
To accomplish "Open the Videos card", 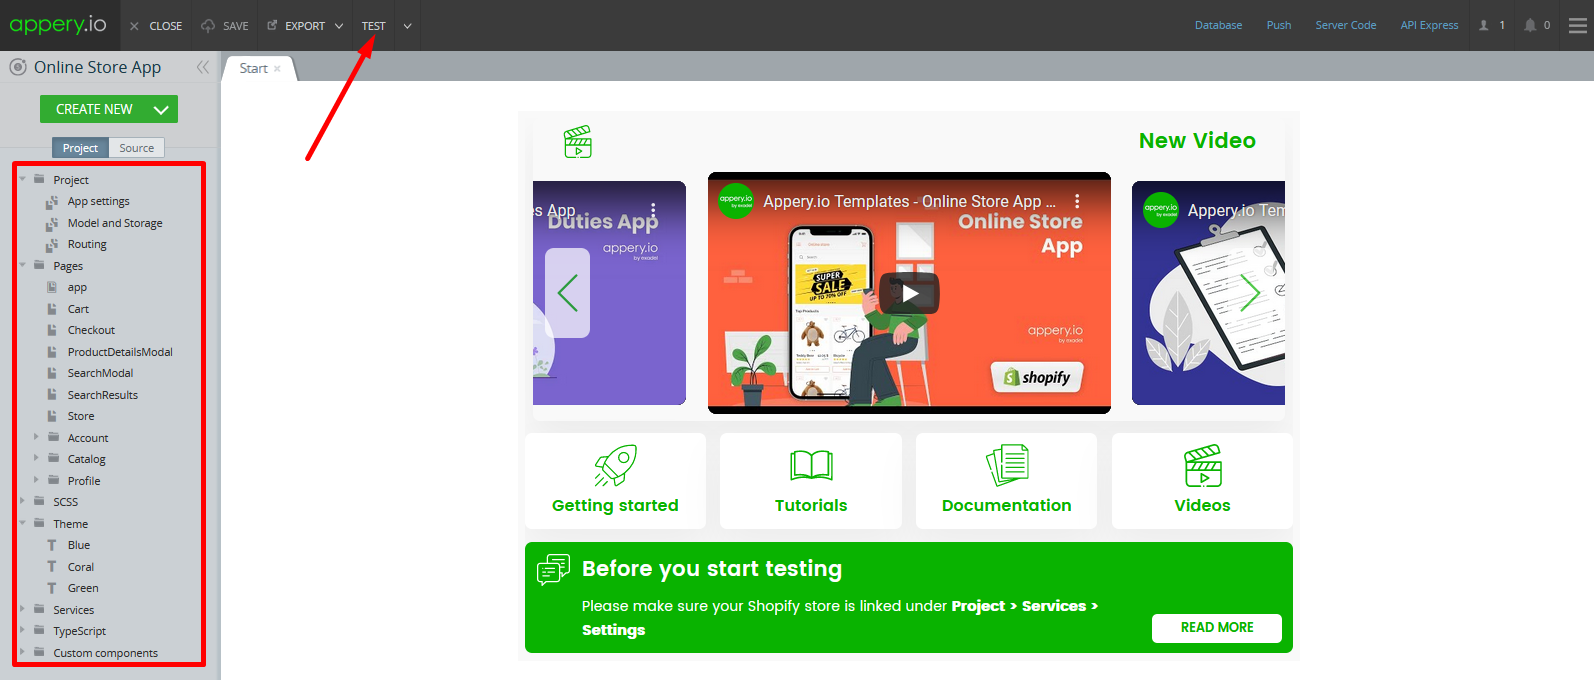I will point(1202,481).
